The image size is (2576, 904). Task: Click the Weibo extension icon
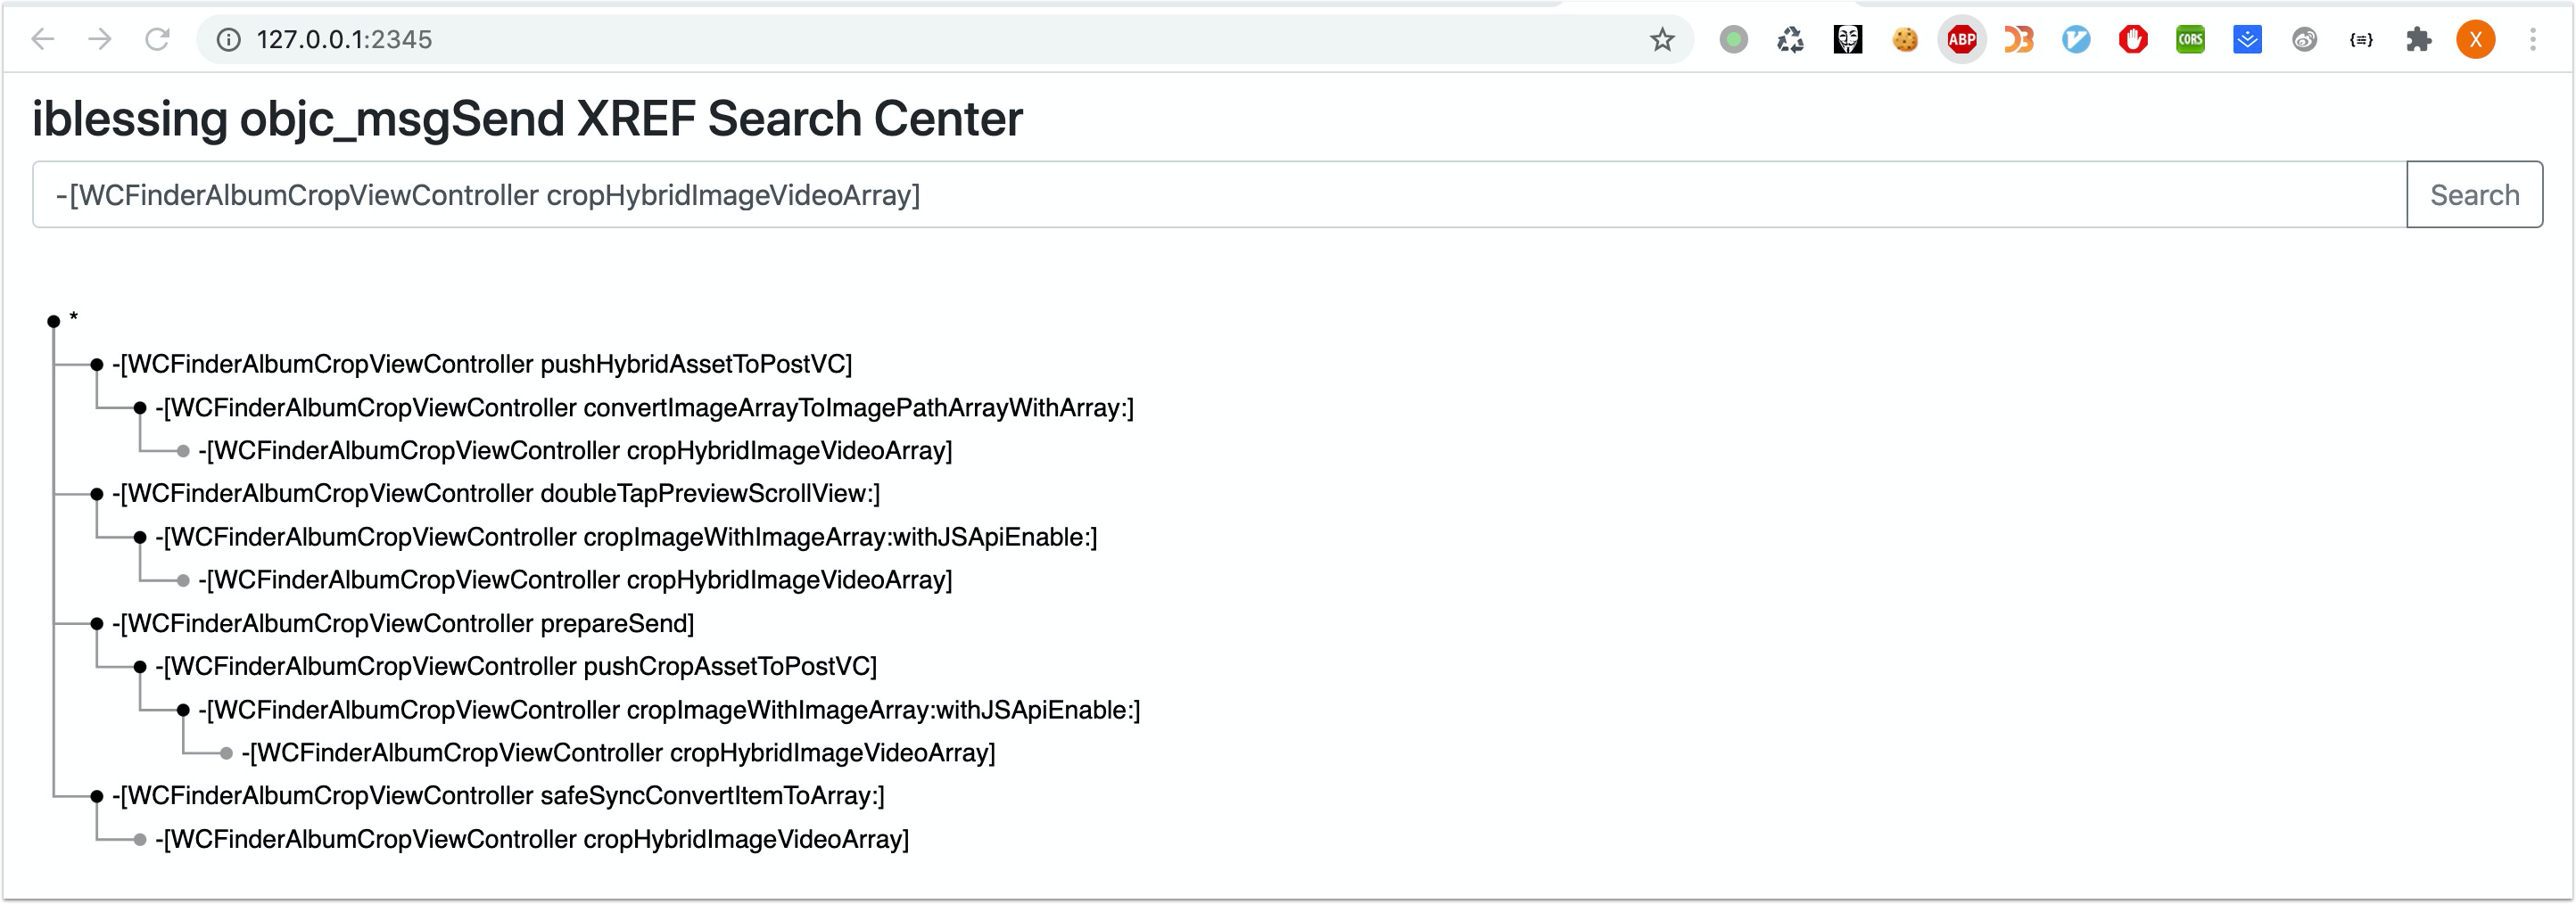point(2304,40)
